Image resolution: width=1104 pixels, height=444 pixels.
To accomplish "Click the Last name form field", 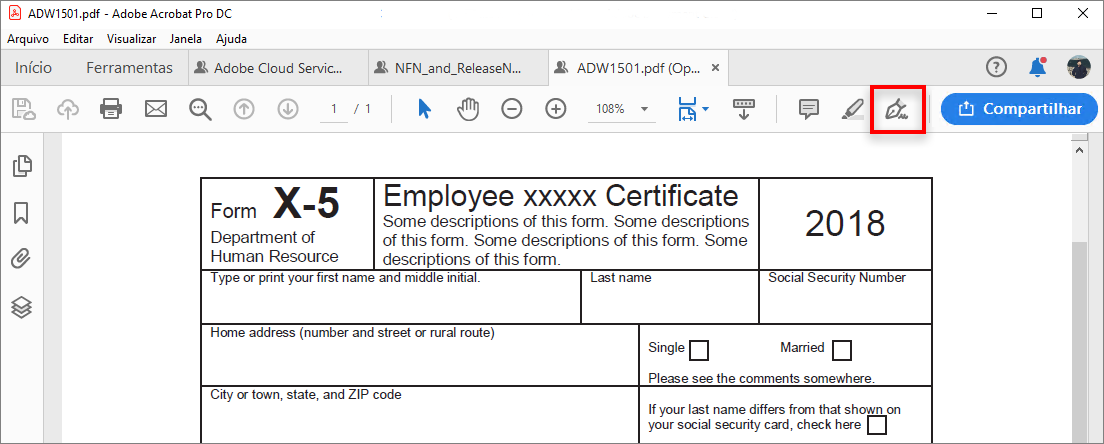I will (x=670, y=297).
